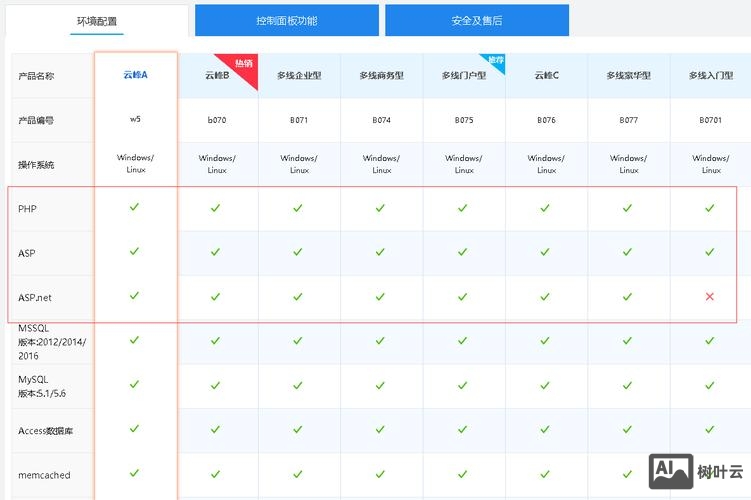Click Access数据库 checkmark under 多线商务型
Viewport: 751px width, 500px height.
(380, 429)
